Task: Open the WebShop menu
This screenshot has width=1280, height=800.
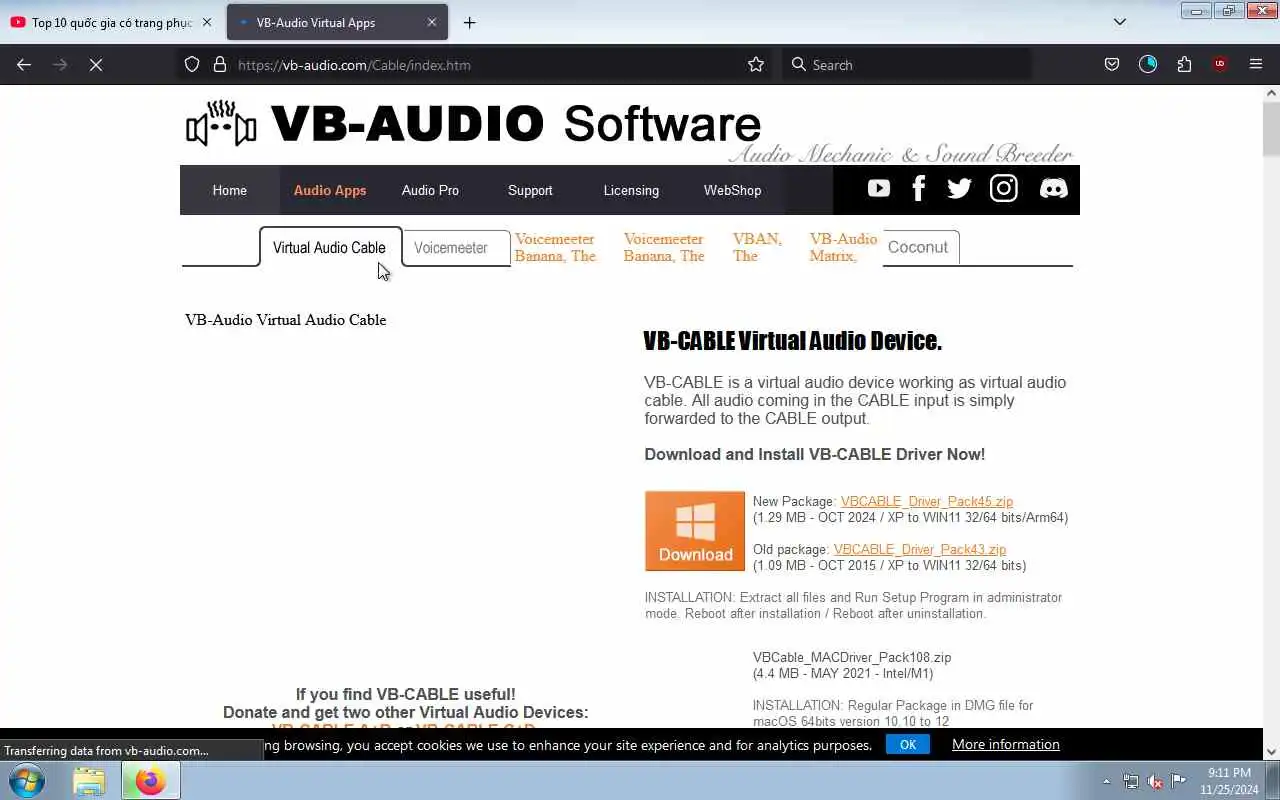Action: click(x=732, y=190)
